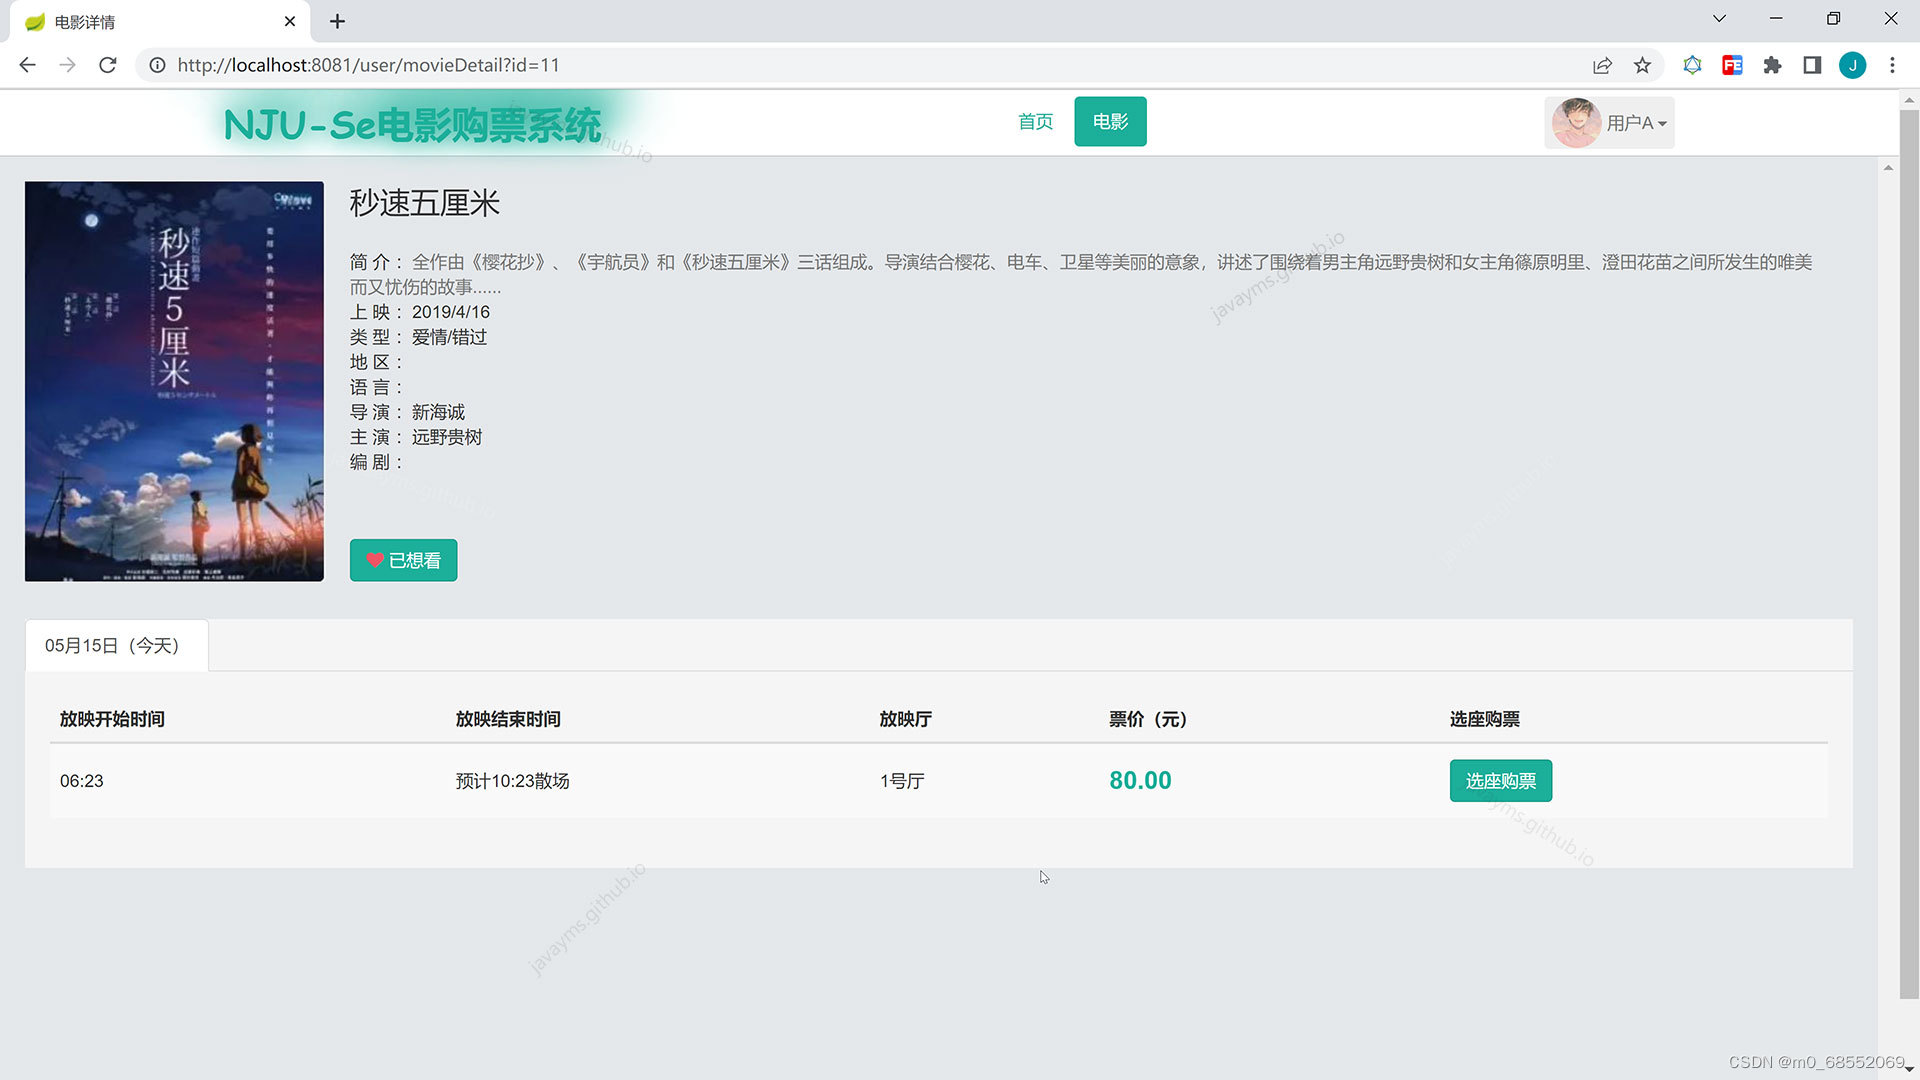Click the address bar to edit URL

[x=600, y=65]
